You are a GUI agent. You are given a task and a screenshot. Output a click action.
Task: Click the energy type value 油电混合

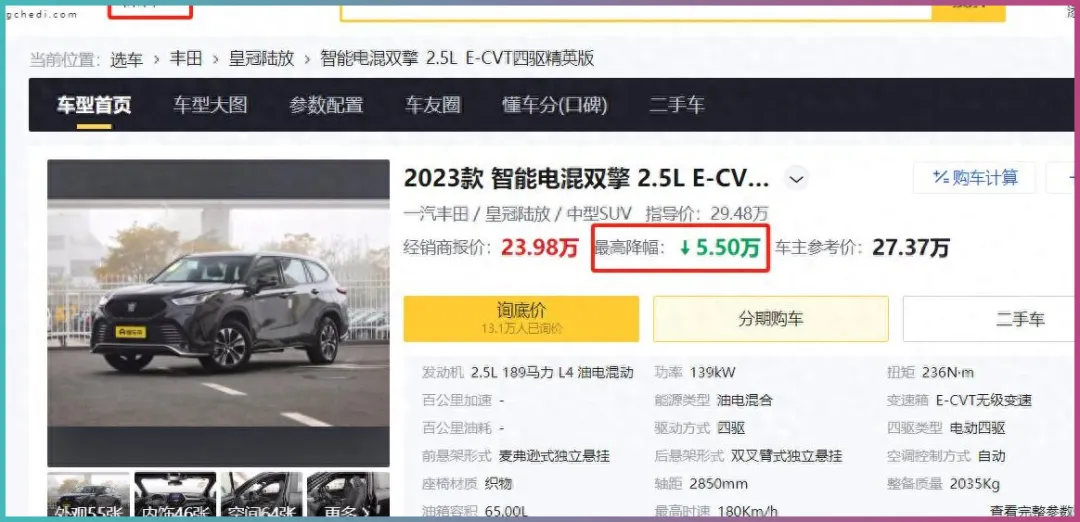pos(745,400)
